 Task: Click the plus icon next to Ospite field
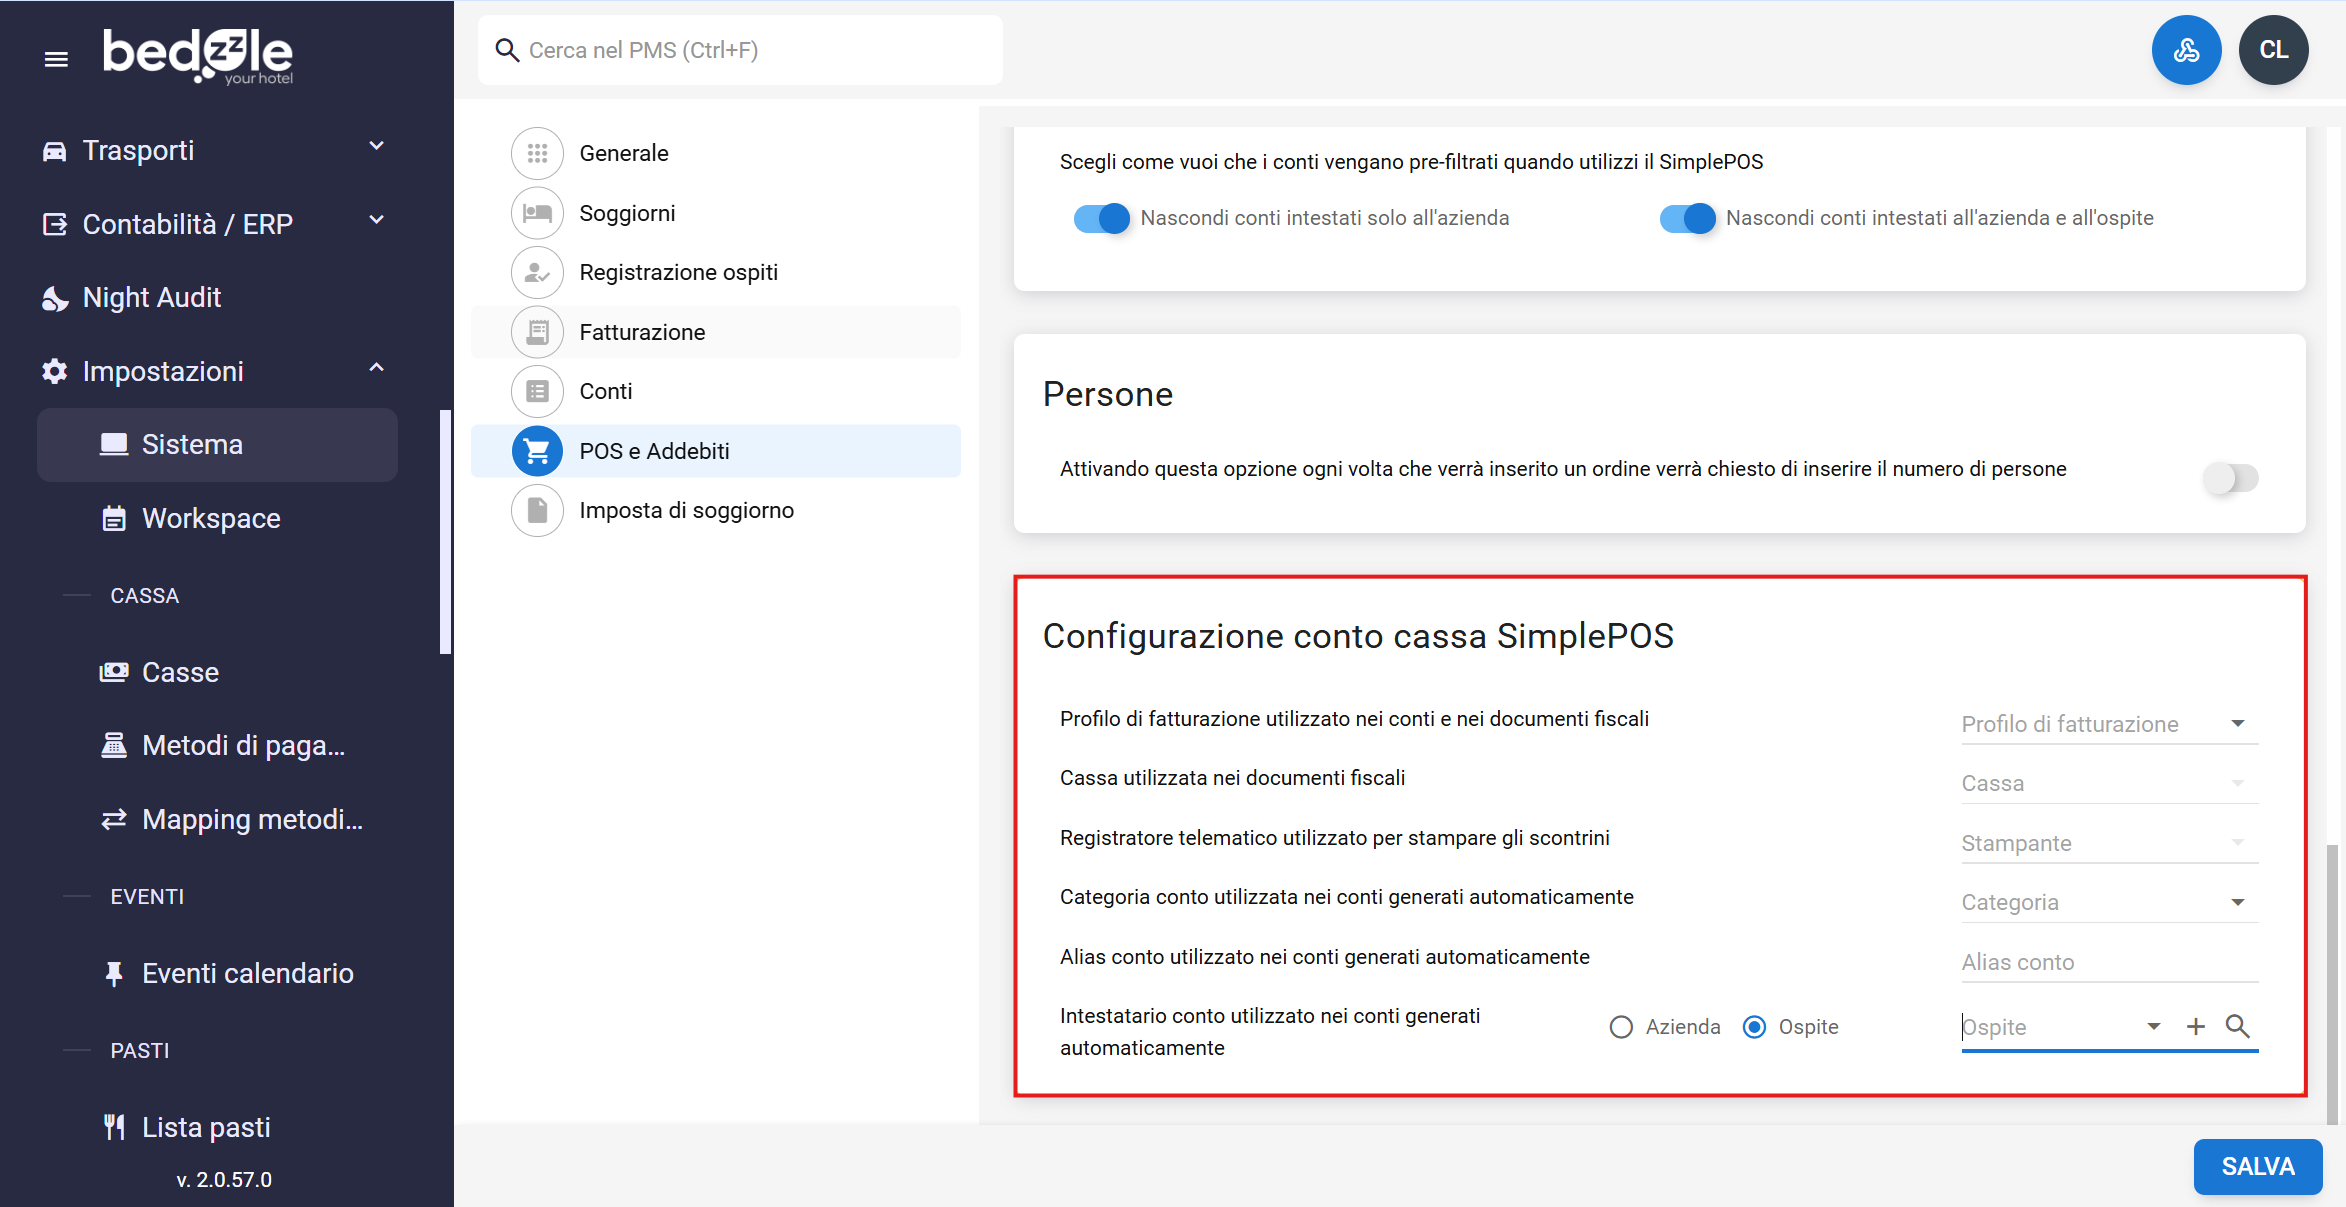click(x=2196, y=1027)
